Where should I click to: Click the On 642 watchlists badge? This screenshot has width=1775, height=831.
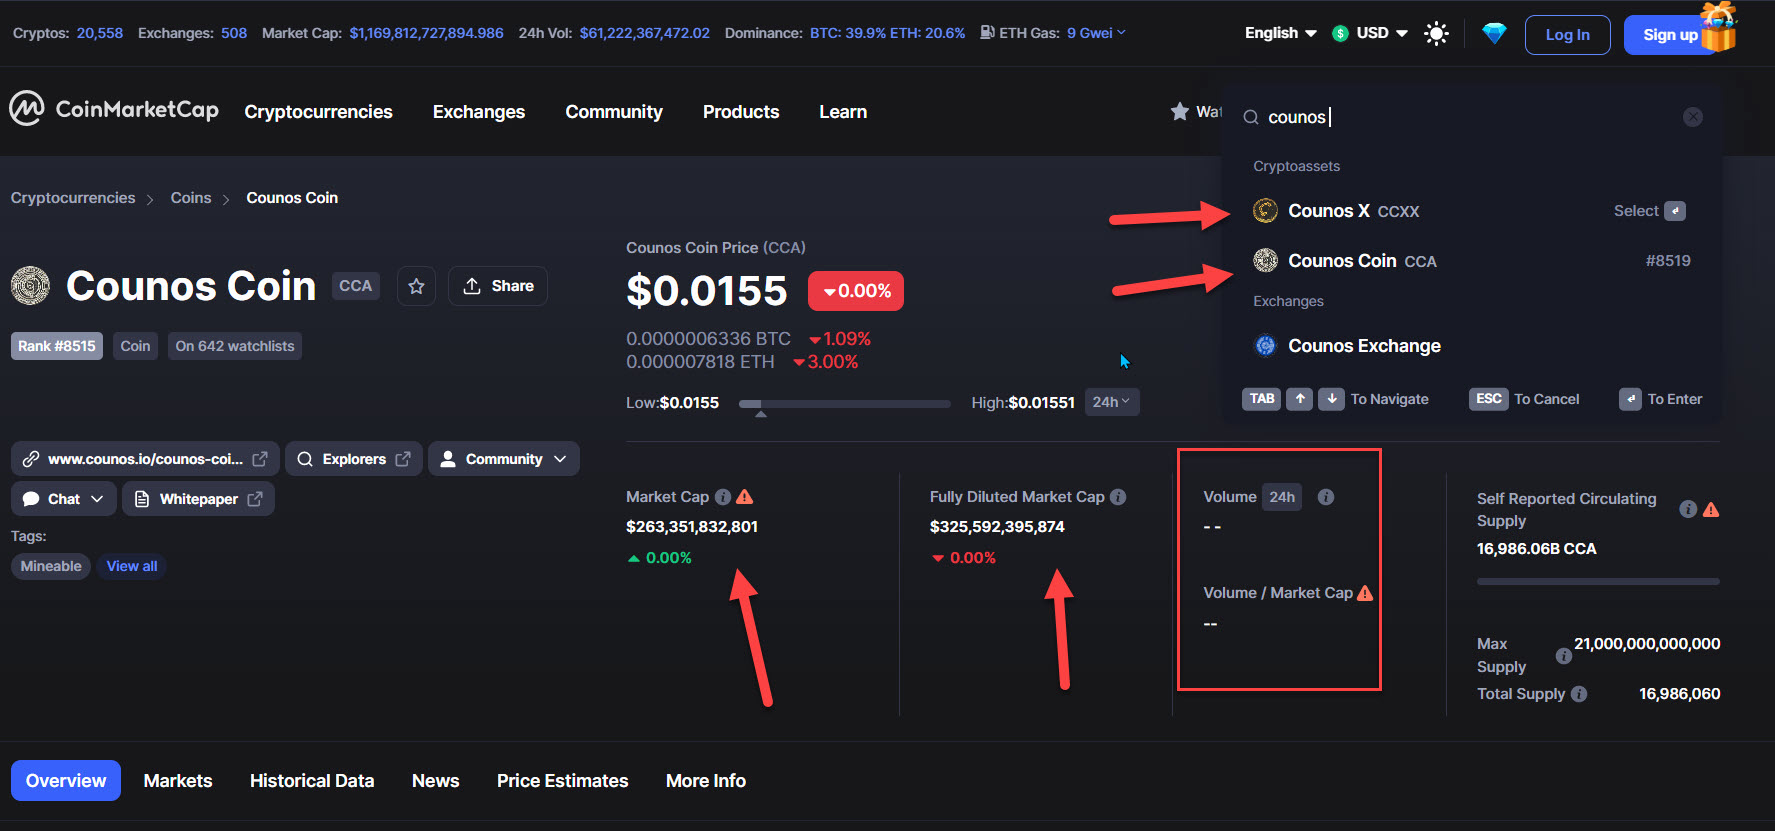(x=235, y=346)
